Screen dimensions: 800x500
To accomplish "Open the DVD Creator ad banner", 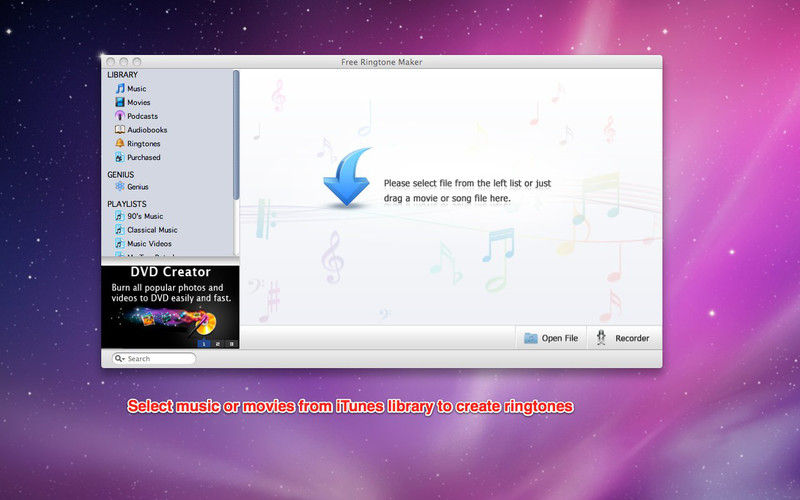I will tap(170, 307).
